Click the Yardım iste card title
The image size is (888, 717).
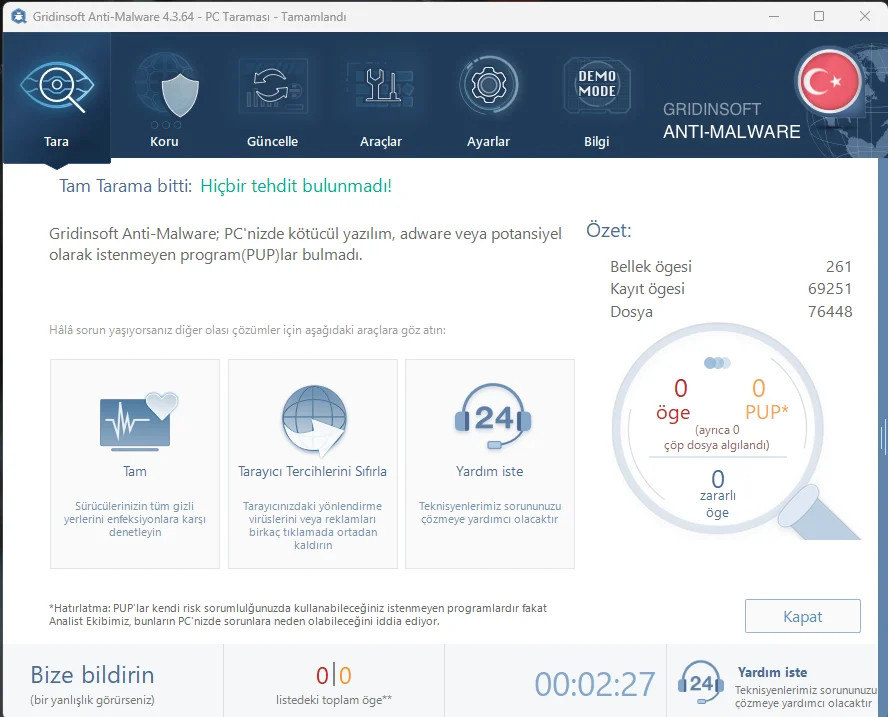(x=489, y=471)
